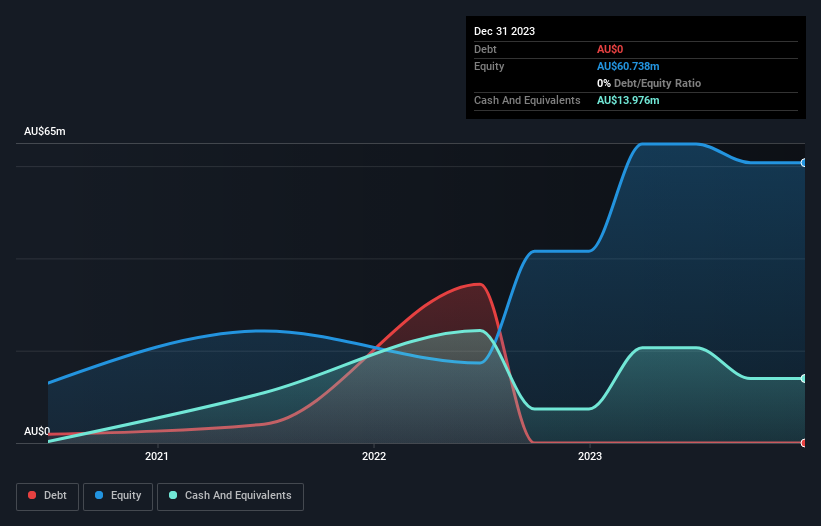
Task: Click the Dec 31 2023 tooltip date
Action: click(504, 31)
